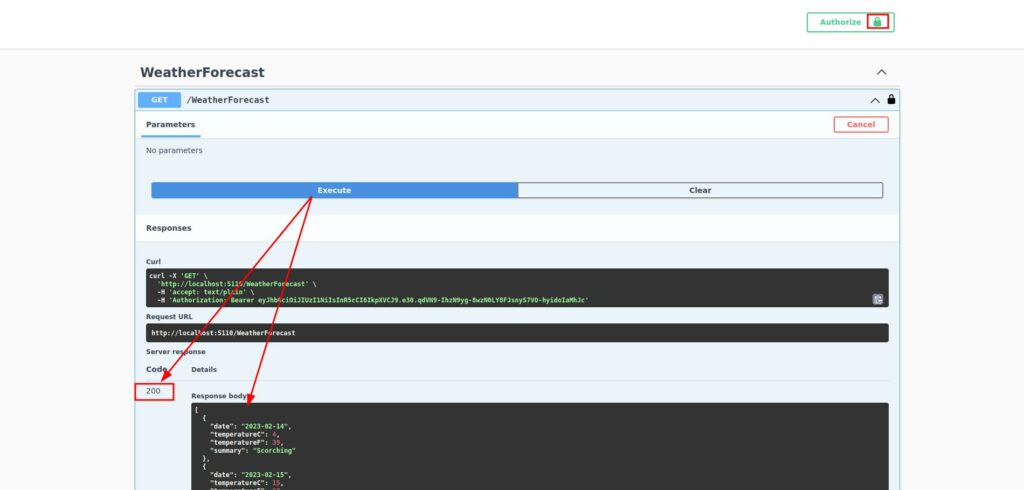1024x490 pixels.
Task: Click inside the Response body JSON block
Action: click(x=538, y=450)
